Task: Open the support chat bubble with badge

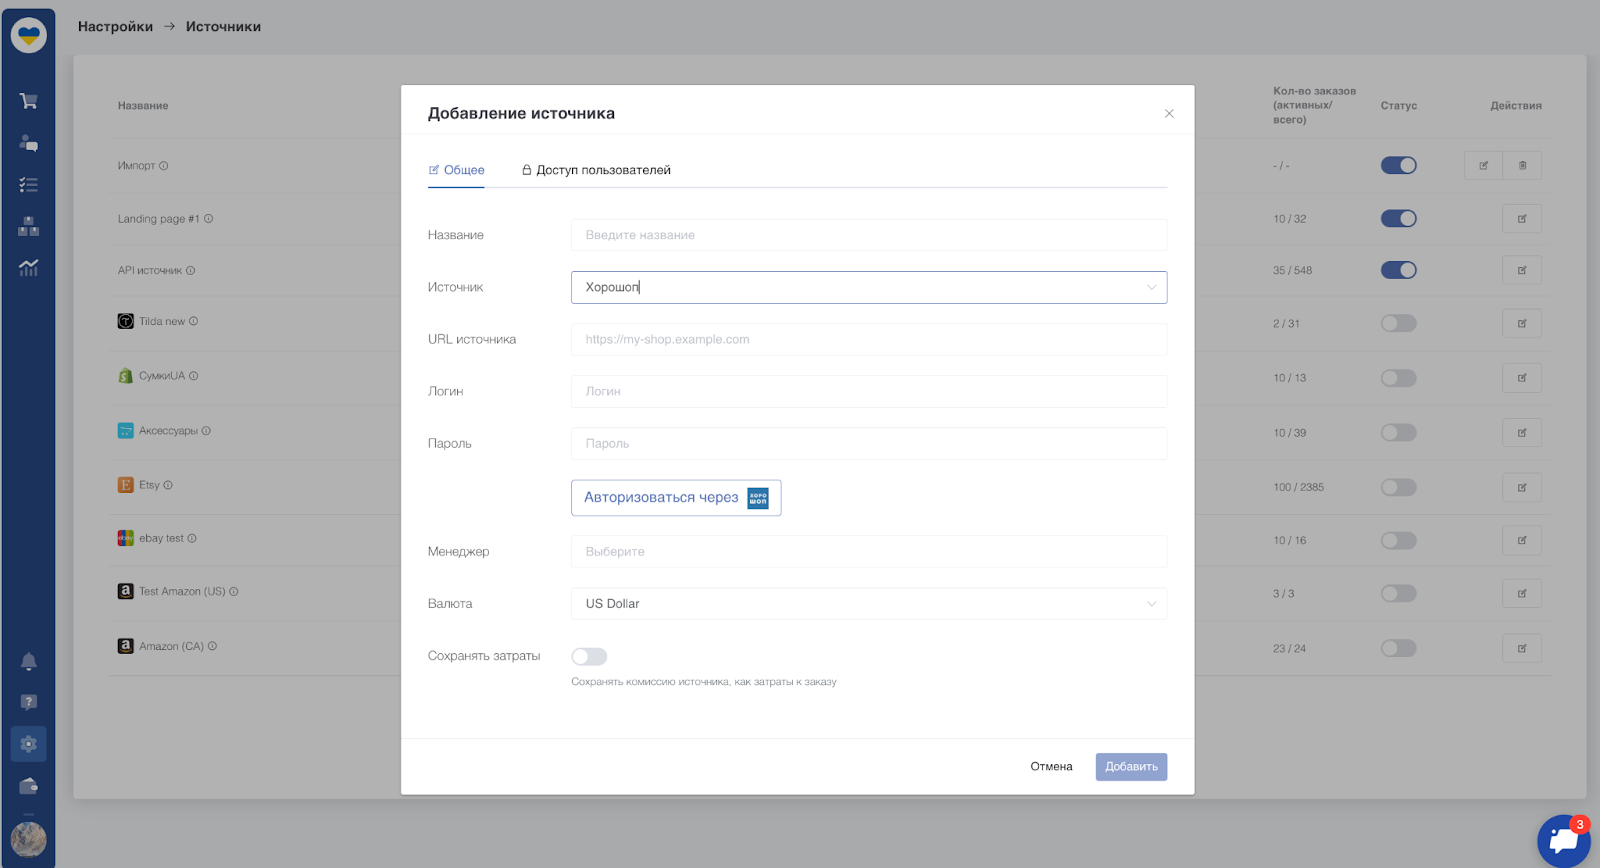Action: 1563,840
